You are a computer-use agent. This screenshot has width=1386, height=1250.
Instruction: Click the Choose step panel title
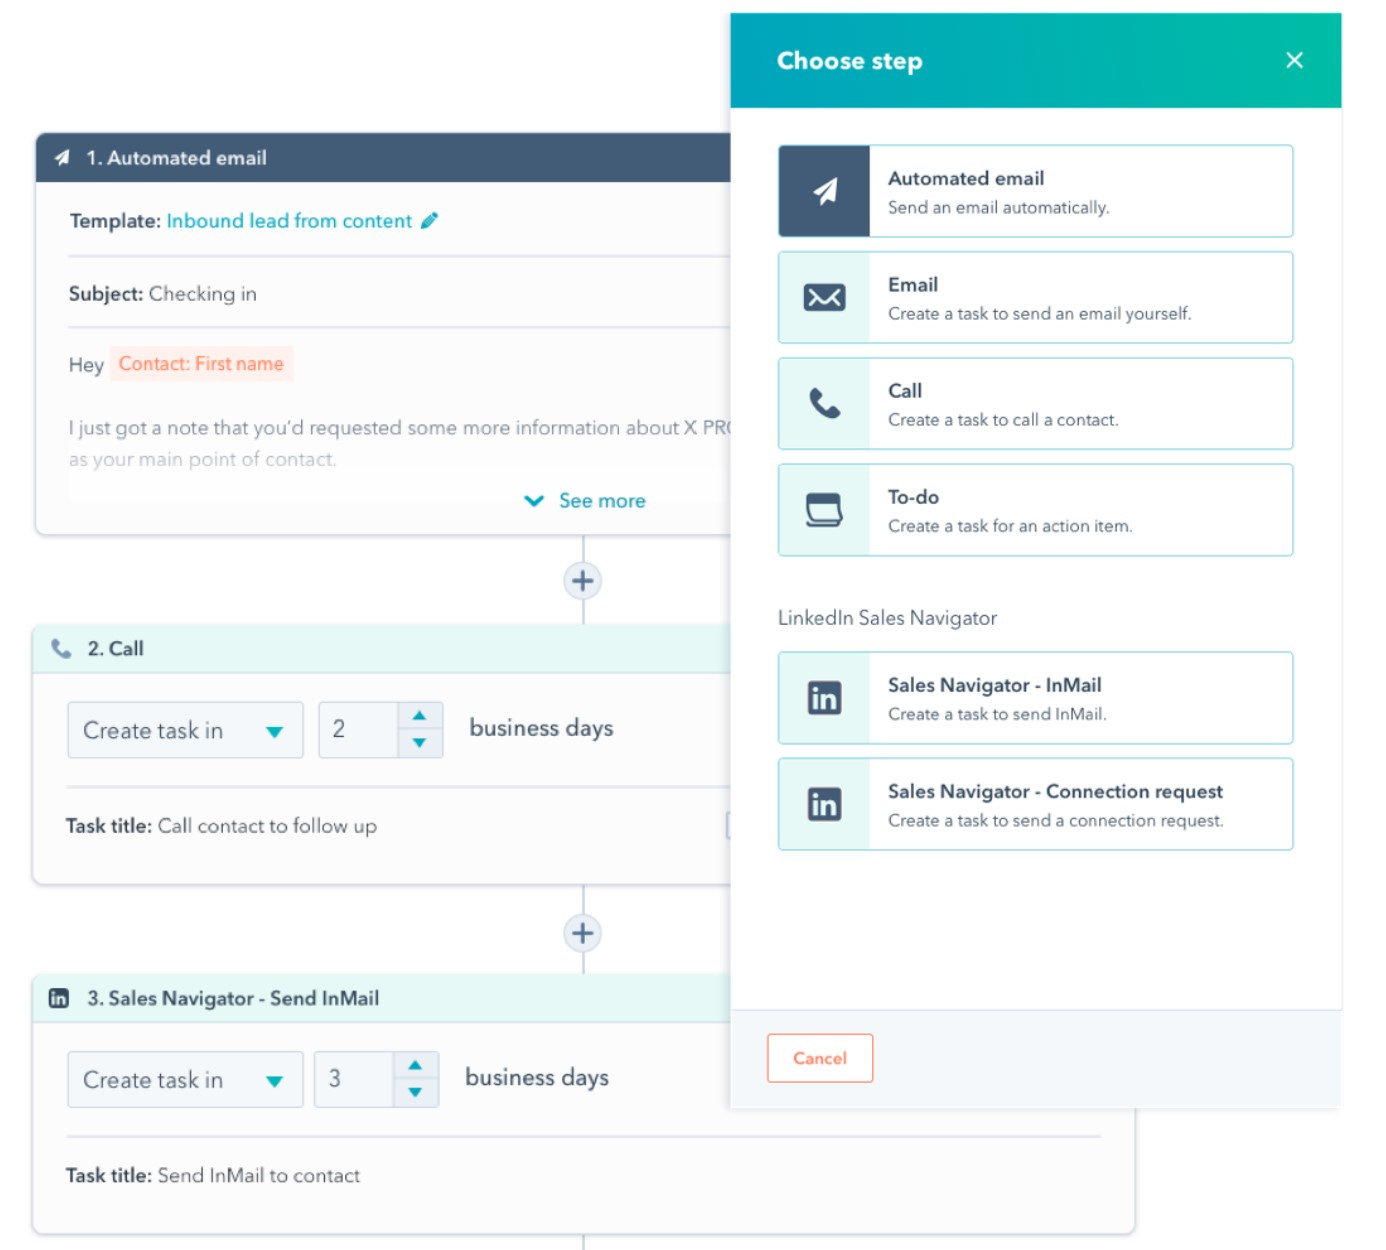pyautogui.click(x=849, y=61)
